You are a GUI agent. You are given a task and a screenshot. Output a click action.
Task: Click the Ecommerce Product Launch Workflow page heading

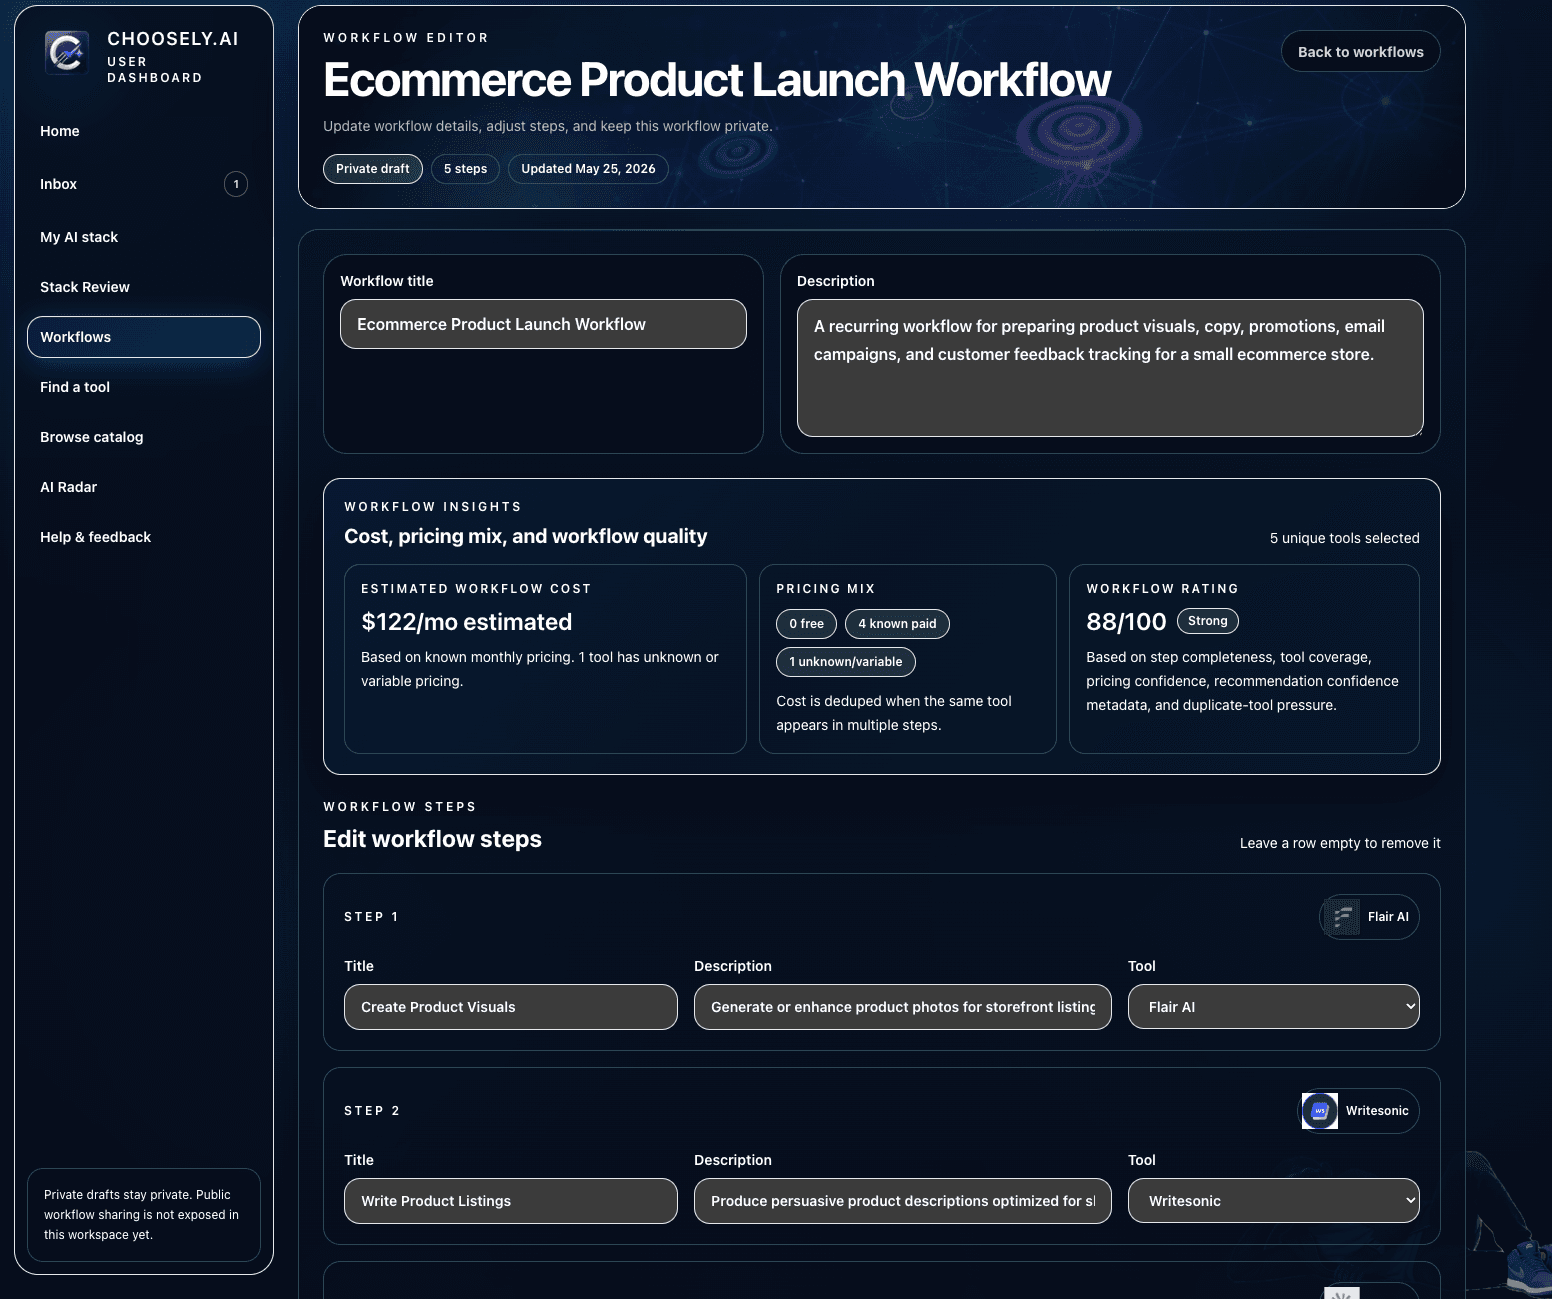click(x=717, y=80)
